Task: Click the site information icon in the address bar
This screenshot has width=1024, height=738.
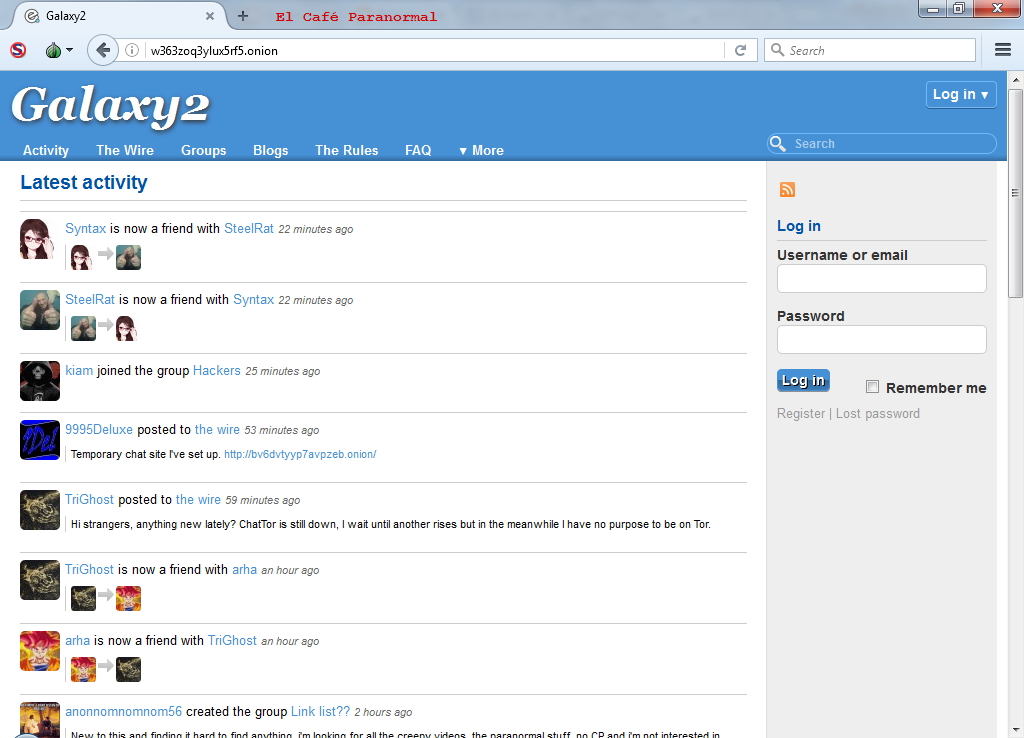Action: coord(132,50)
